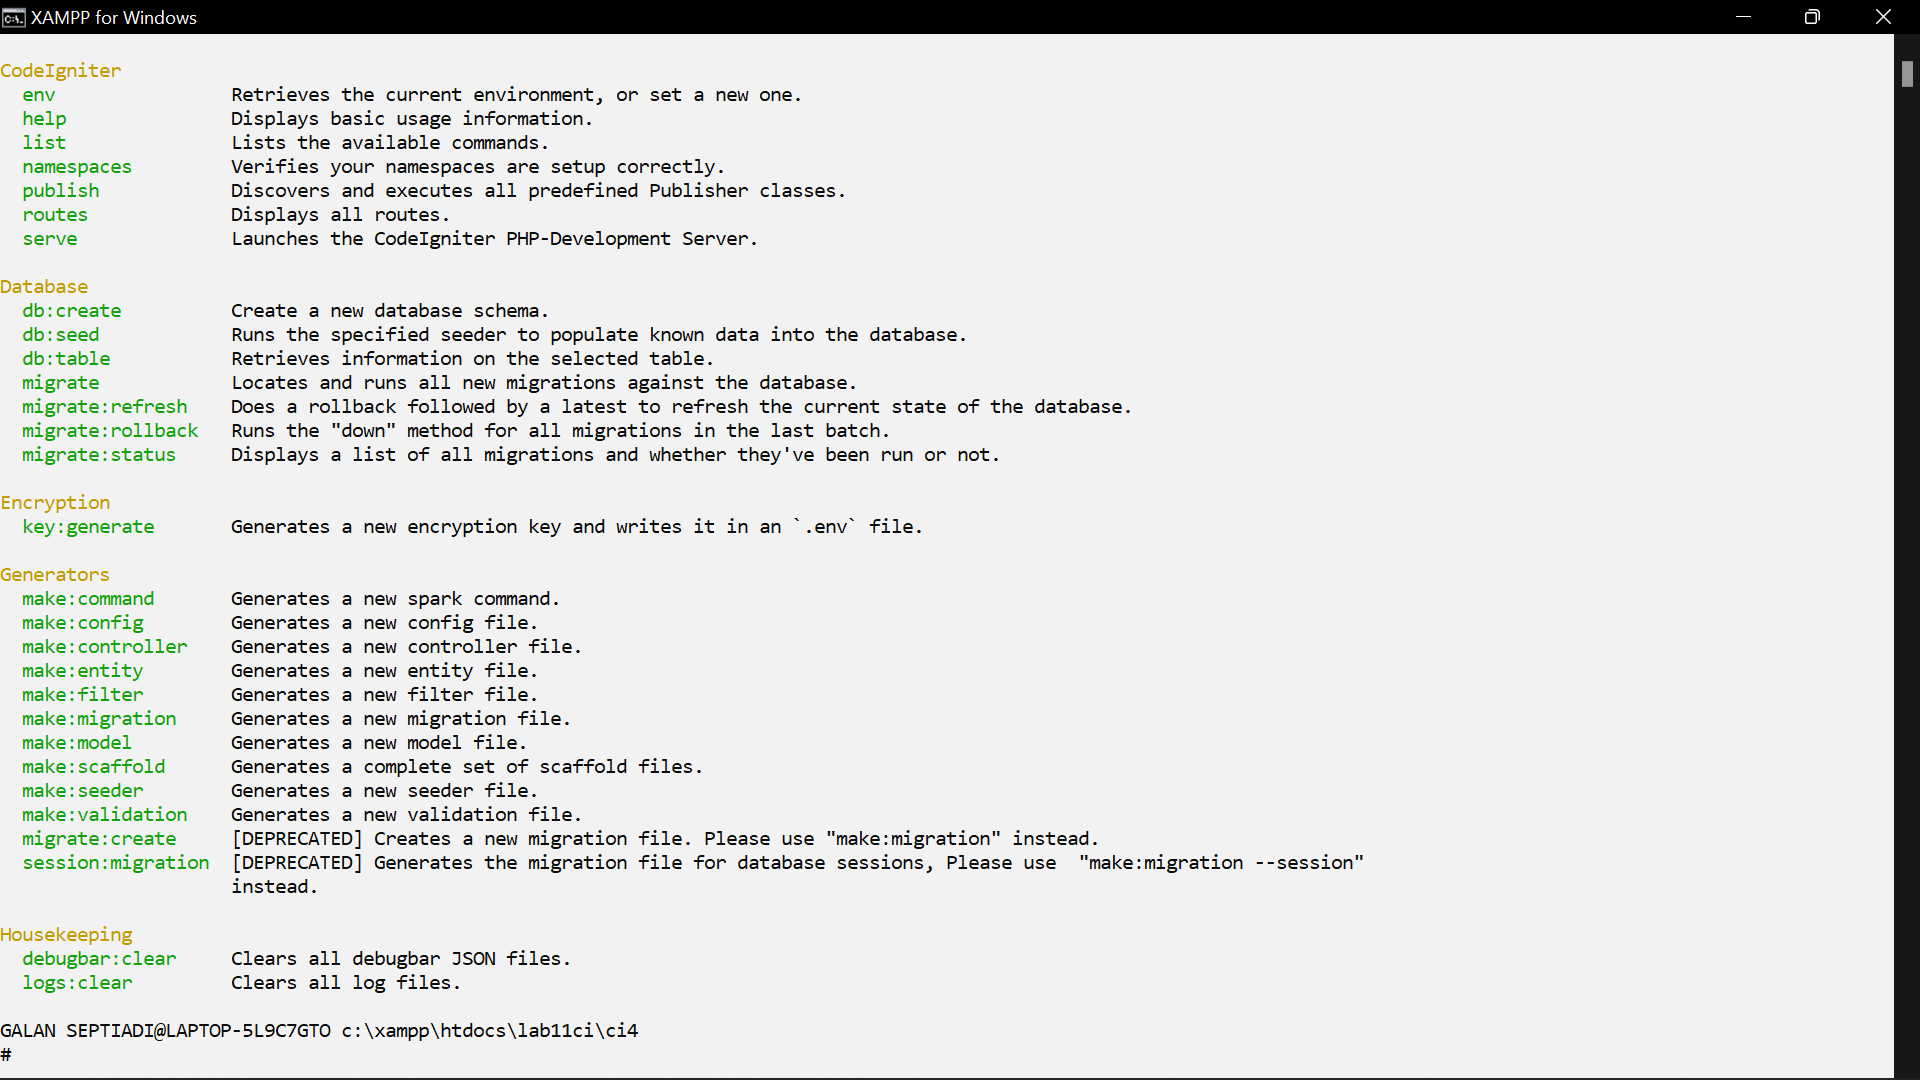
Task: Click the serve command in CodeIgniter section
Action: (x=49, y=238)
